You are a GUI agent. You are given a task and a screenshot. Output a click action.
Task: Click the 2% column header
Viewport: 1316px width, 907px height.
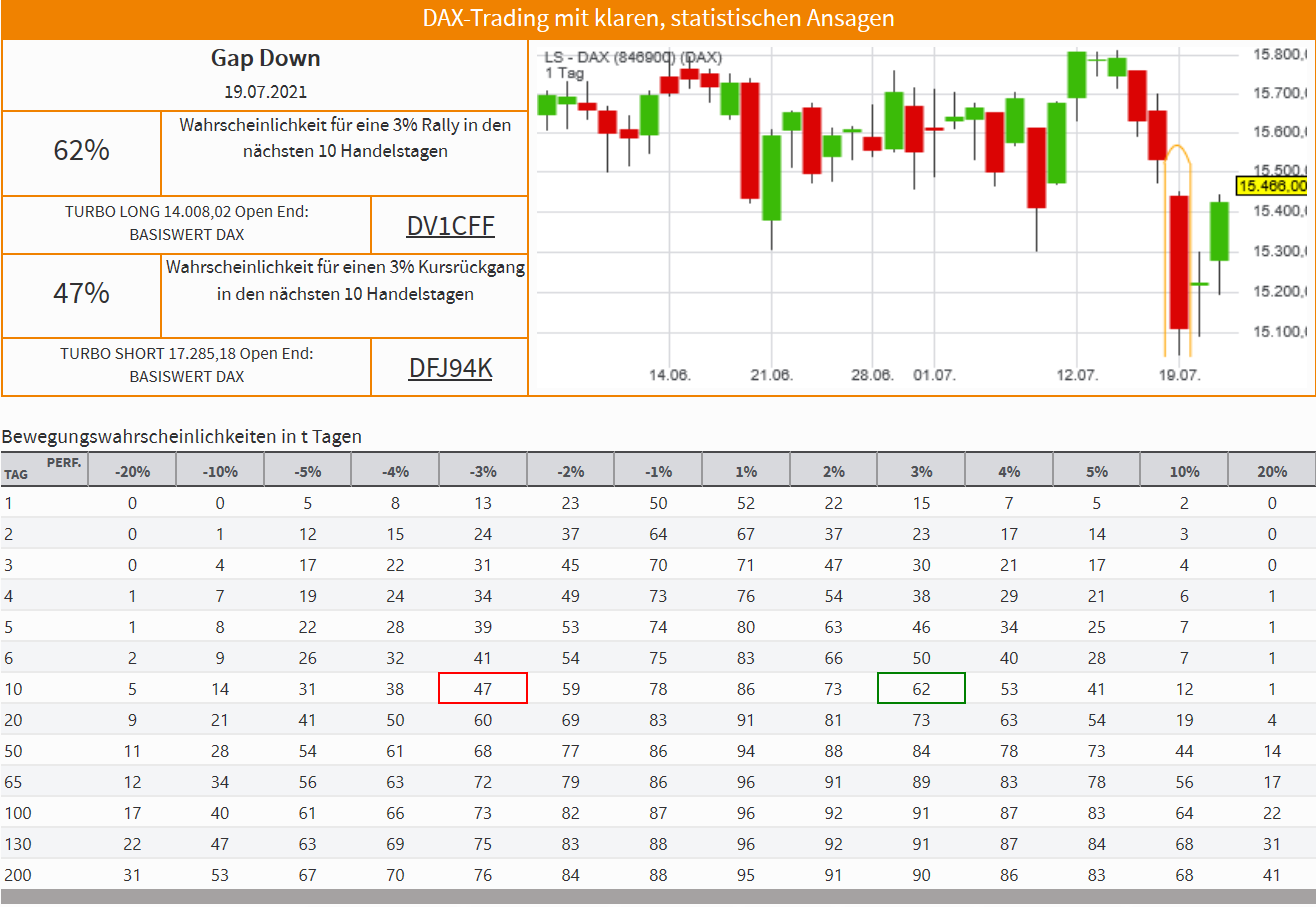point(834,471)
